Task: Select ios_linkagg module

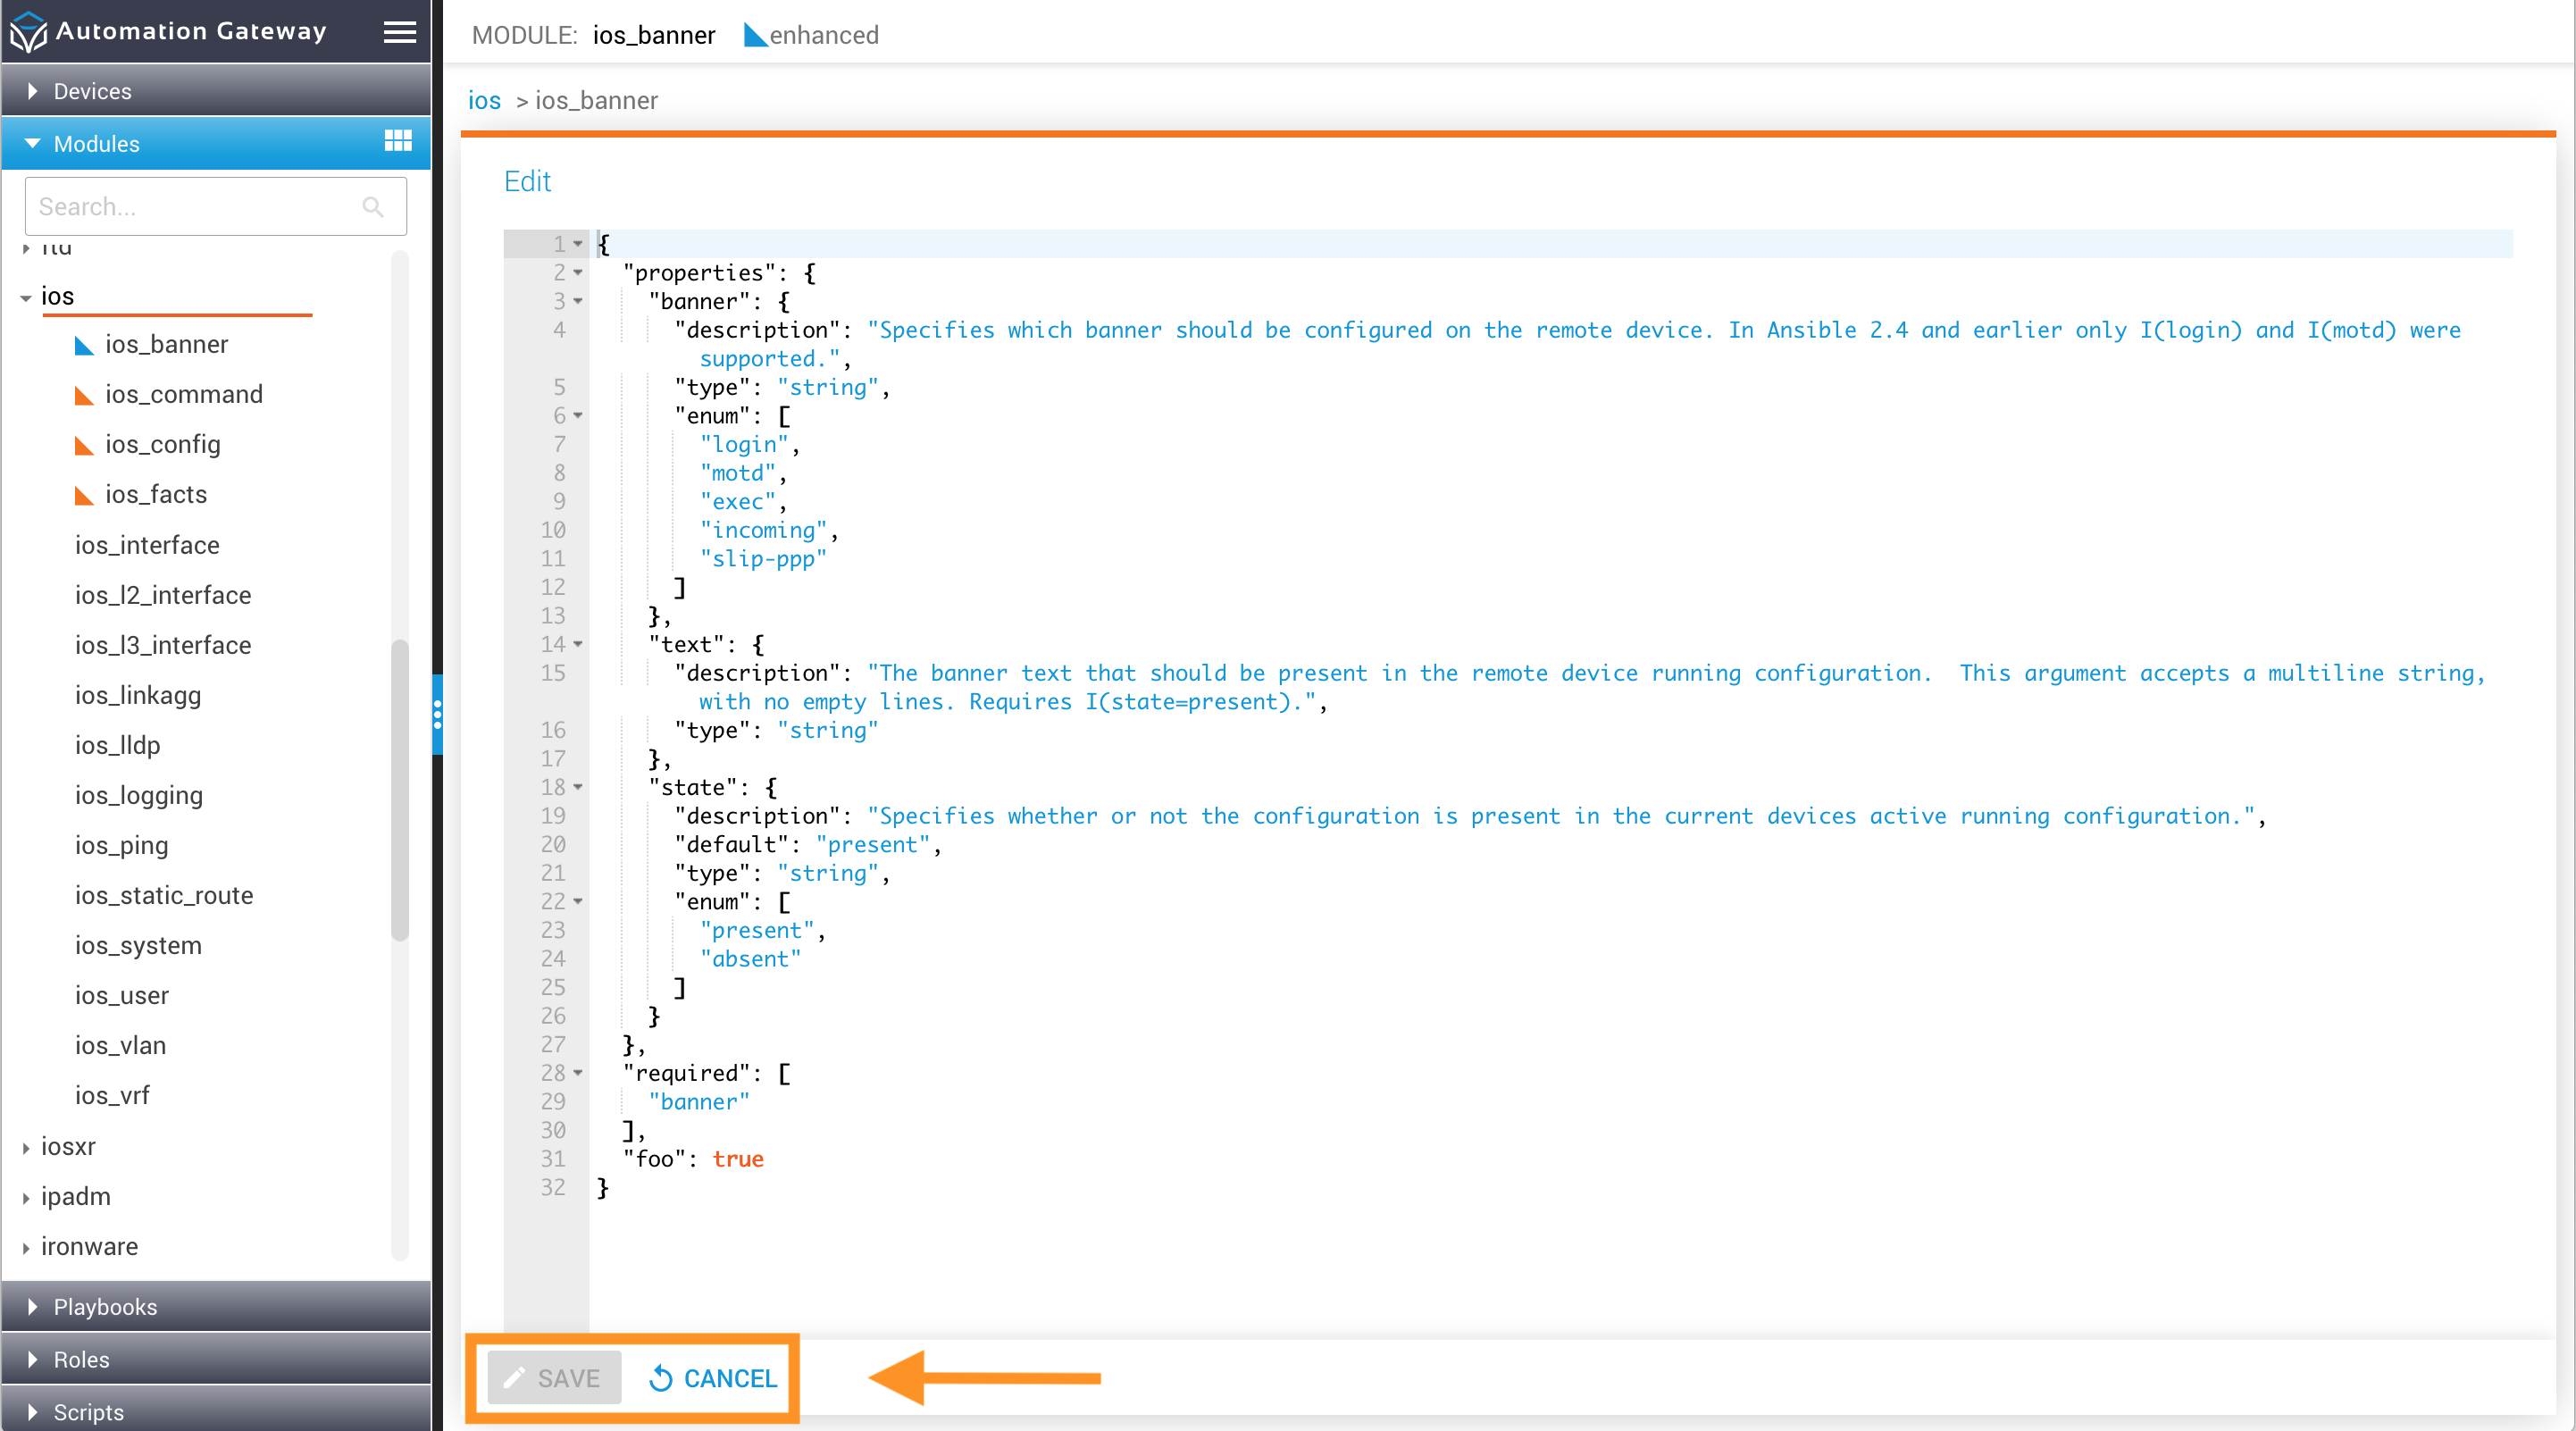Action: point(138,696)
